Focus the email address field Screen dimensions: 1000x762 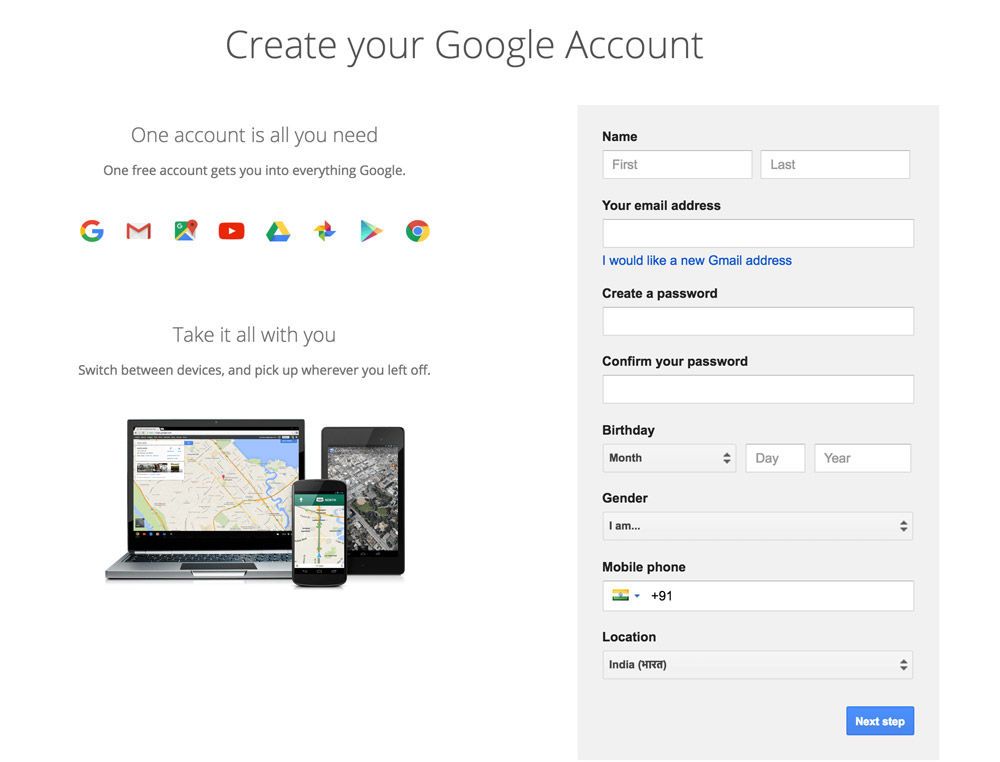(x=758, y=233)
